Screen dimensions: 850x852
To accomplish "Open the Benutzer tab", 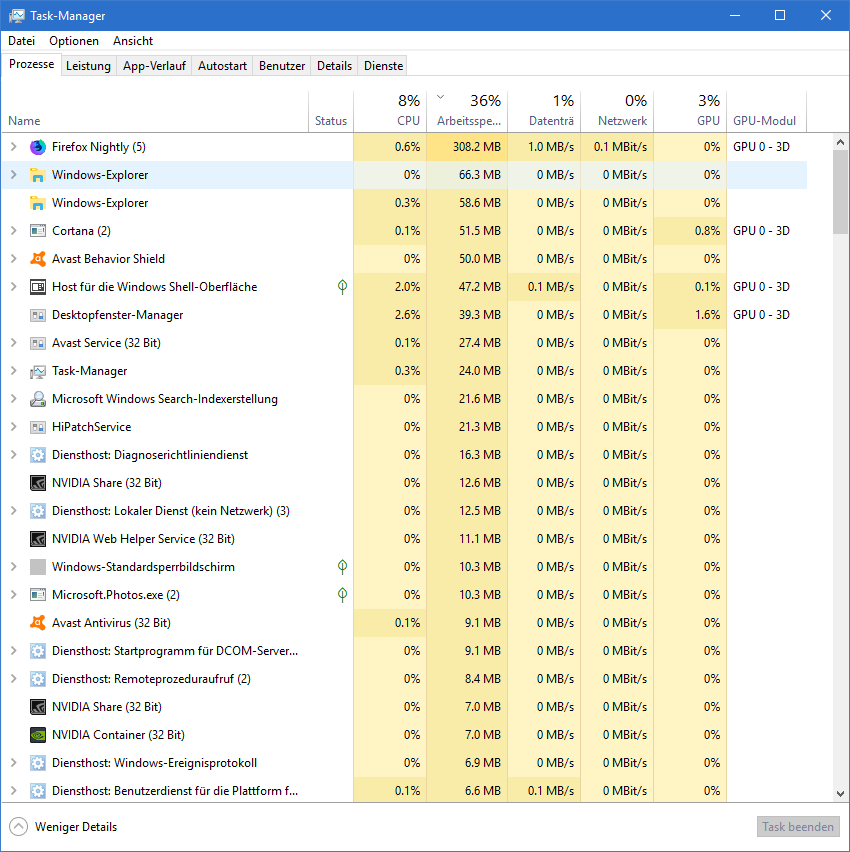I will tap(282, 66).
